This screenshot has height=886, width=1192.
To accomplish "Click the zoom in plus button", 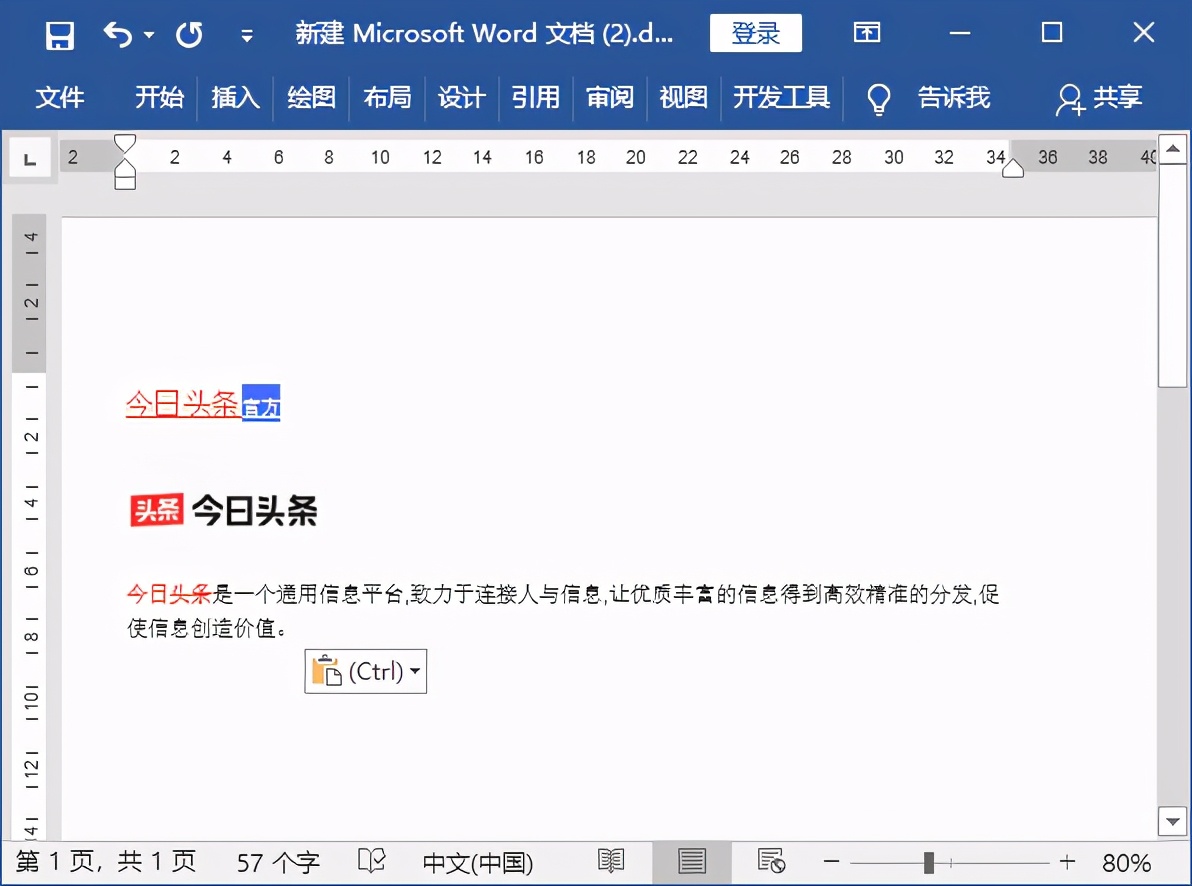I will [x=1067, y=862].
